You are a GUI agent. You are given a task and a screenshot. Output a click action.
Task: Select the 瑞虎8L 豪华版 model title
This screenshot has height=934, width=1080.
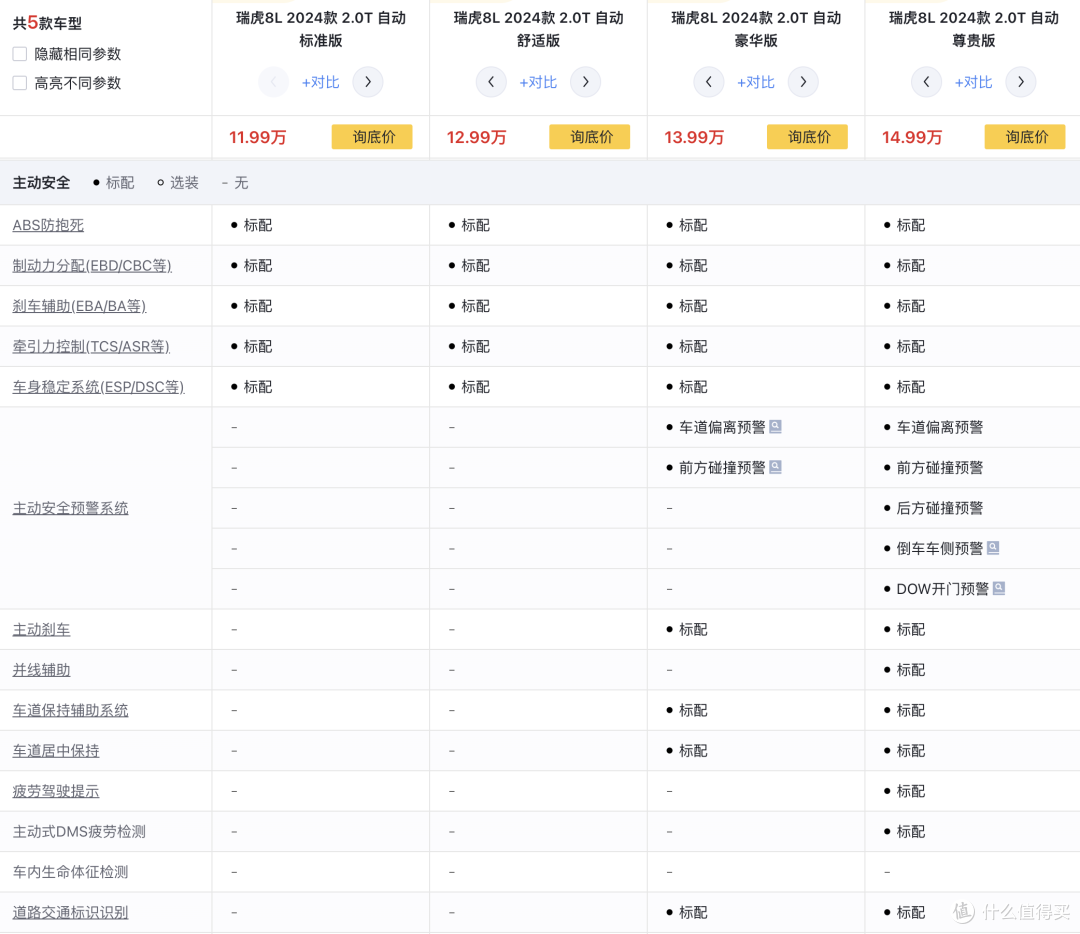[756, 29]
